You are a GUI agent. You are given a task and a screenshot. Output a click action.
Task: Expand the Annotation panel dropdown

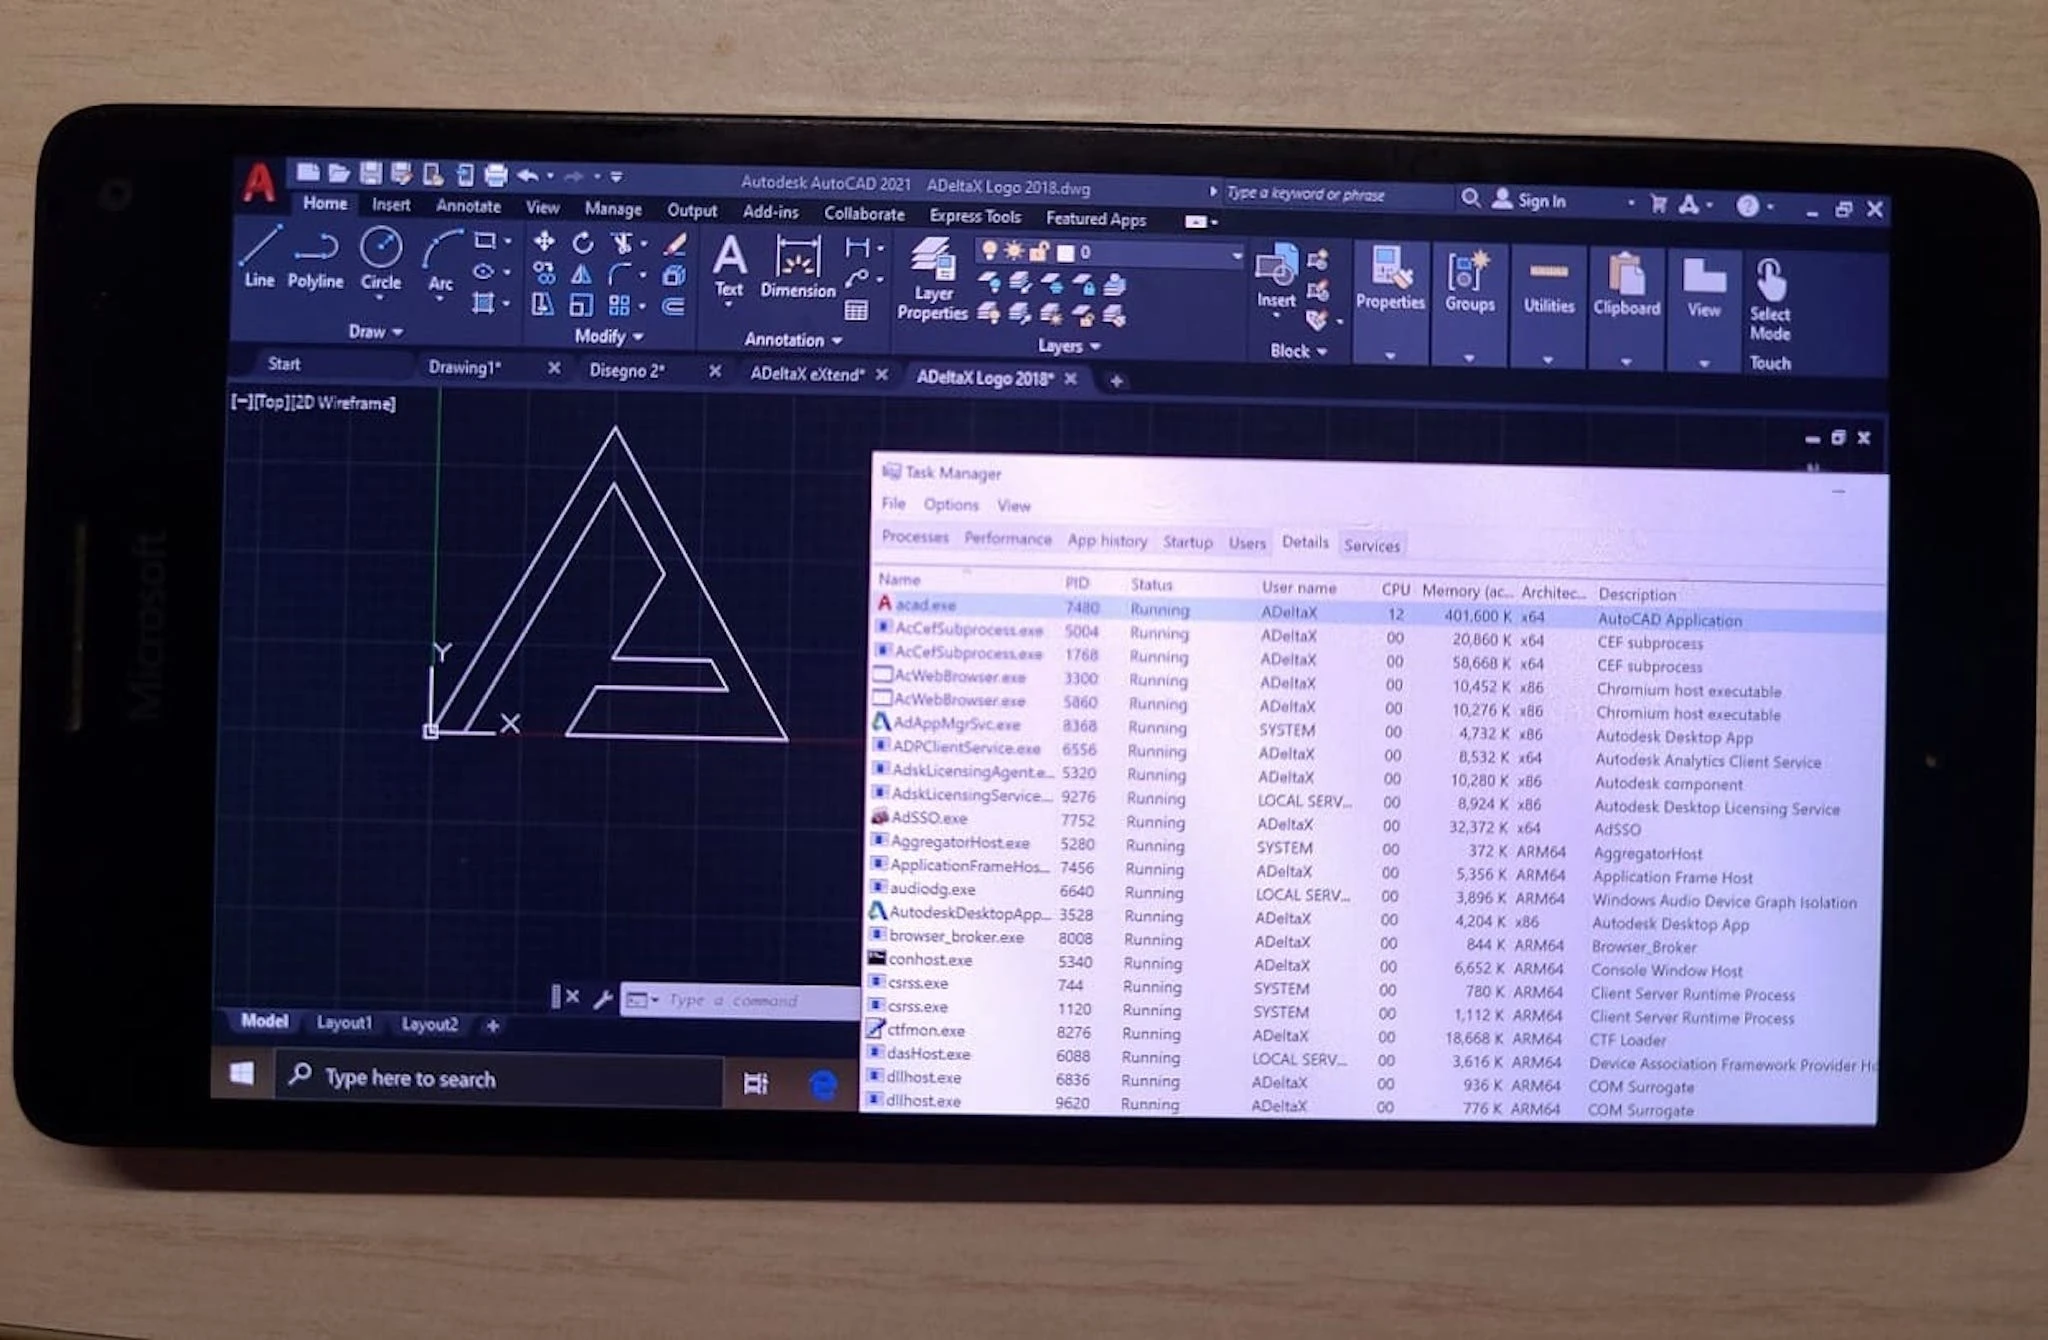pos(793,340)
